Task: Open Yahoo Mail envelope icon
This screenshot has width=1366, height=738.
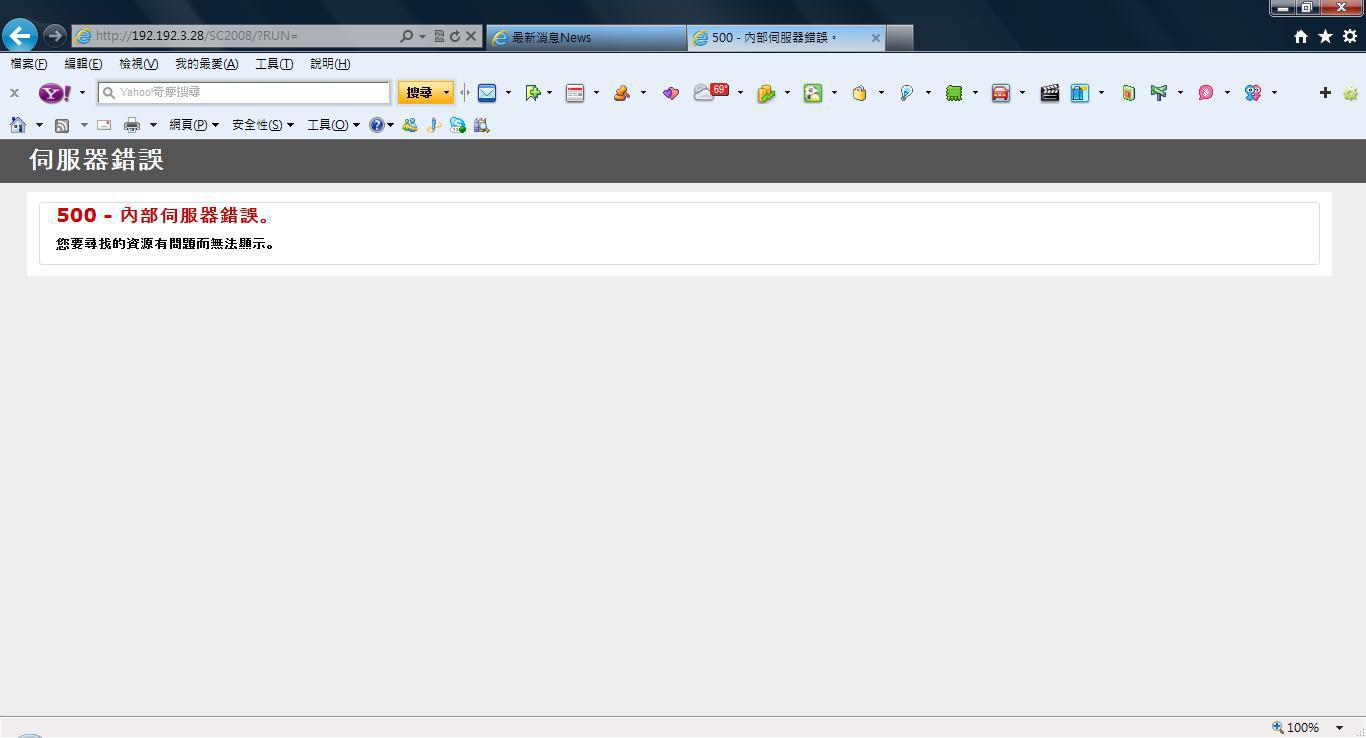Action: [487, 93]
